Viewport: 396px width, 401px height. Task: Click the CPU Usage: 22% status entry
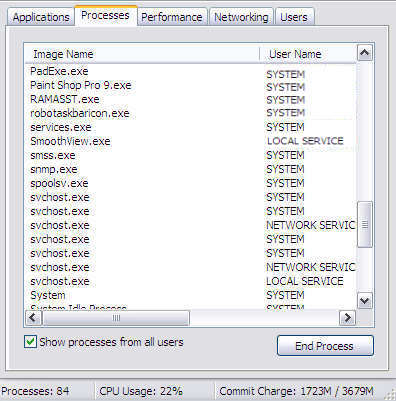pyautogui.click(x=141, y=391)
